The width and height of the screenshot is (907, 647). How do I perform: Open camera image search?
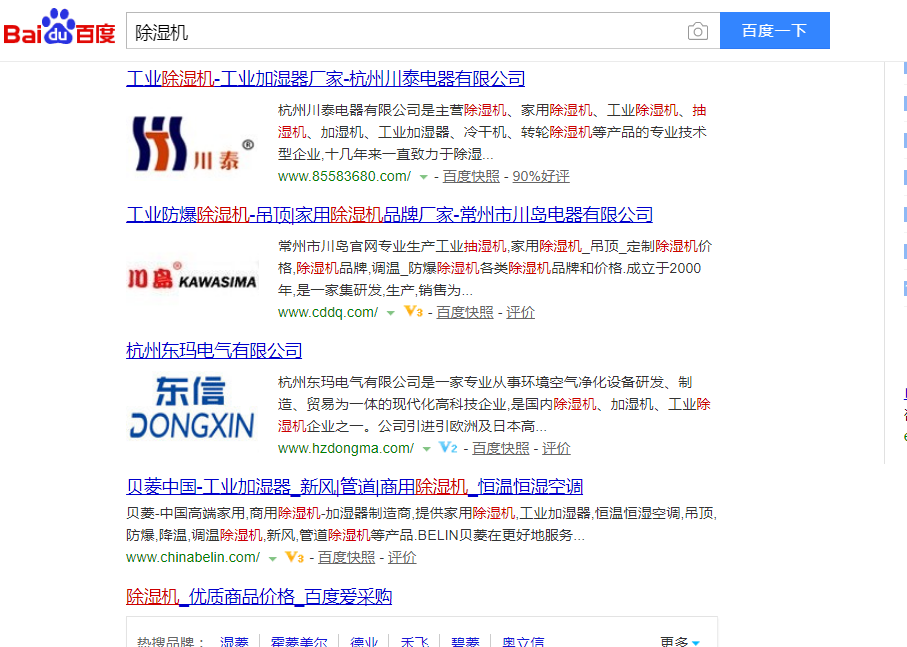(697, 32)
